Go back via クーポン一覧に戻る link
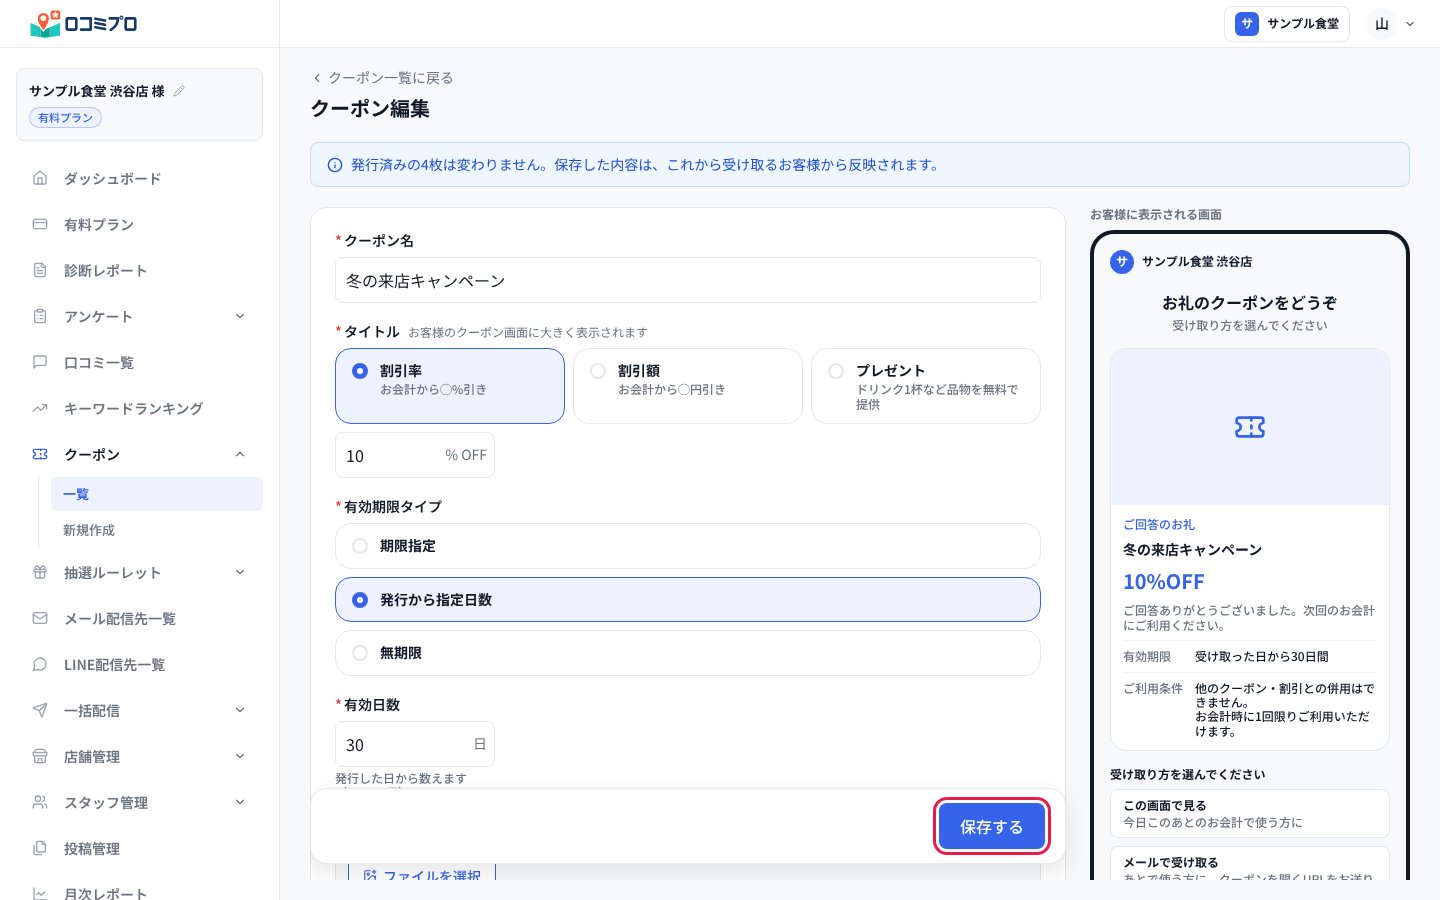 pos(382,78)
